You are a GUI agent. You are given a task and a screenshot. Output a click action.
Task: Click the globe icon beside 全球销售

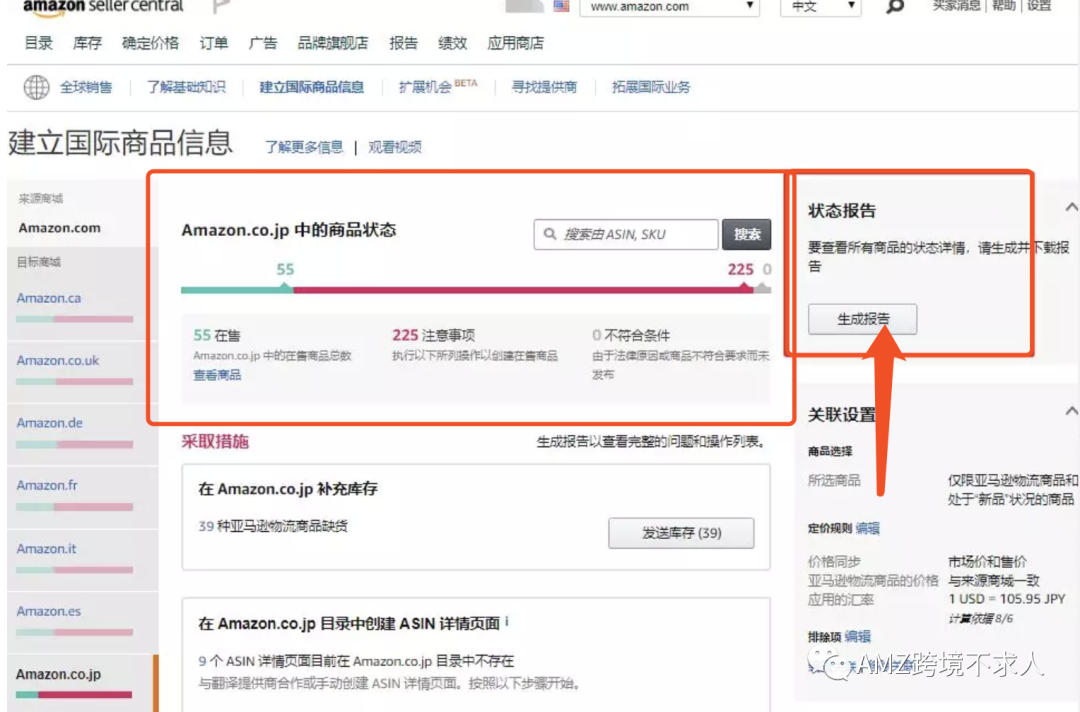[x=37, y=87]
